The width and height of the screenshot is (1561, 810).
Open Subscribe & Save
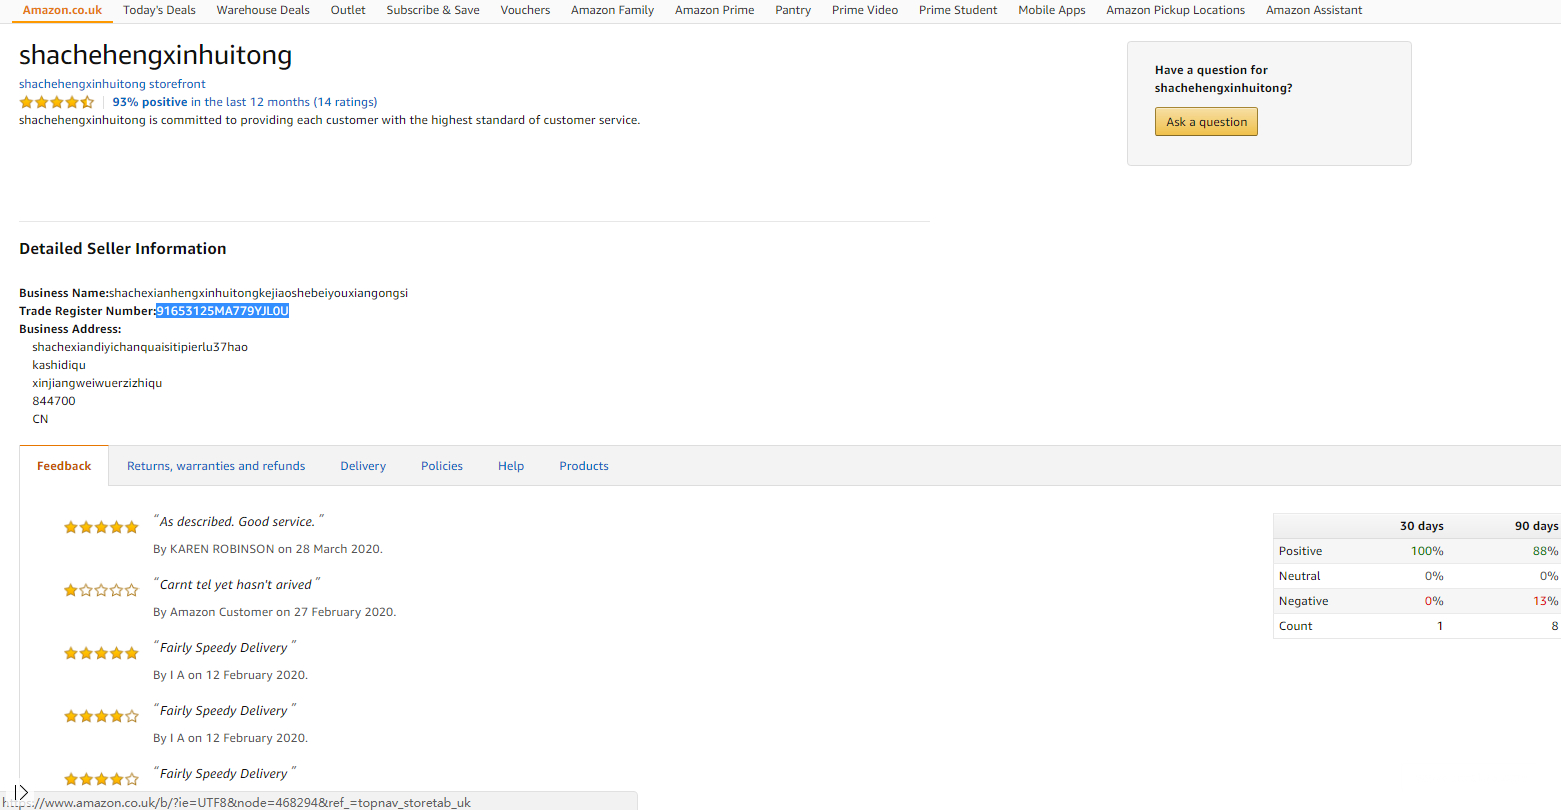point(433,10)
